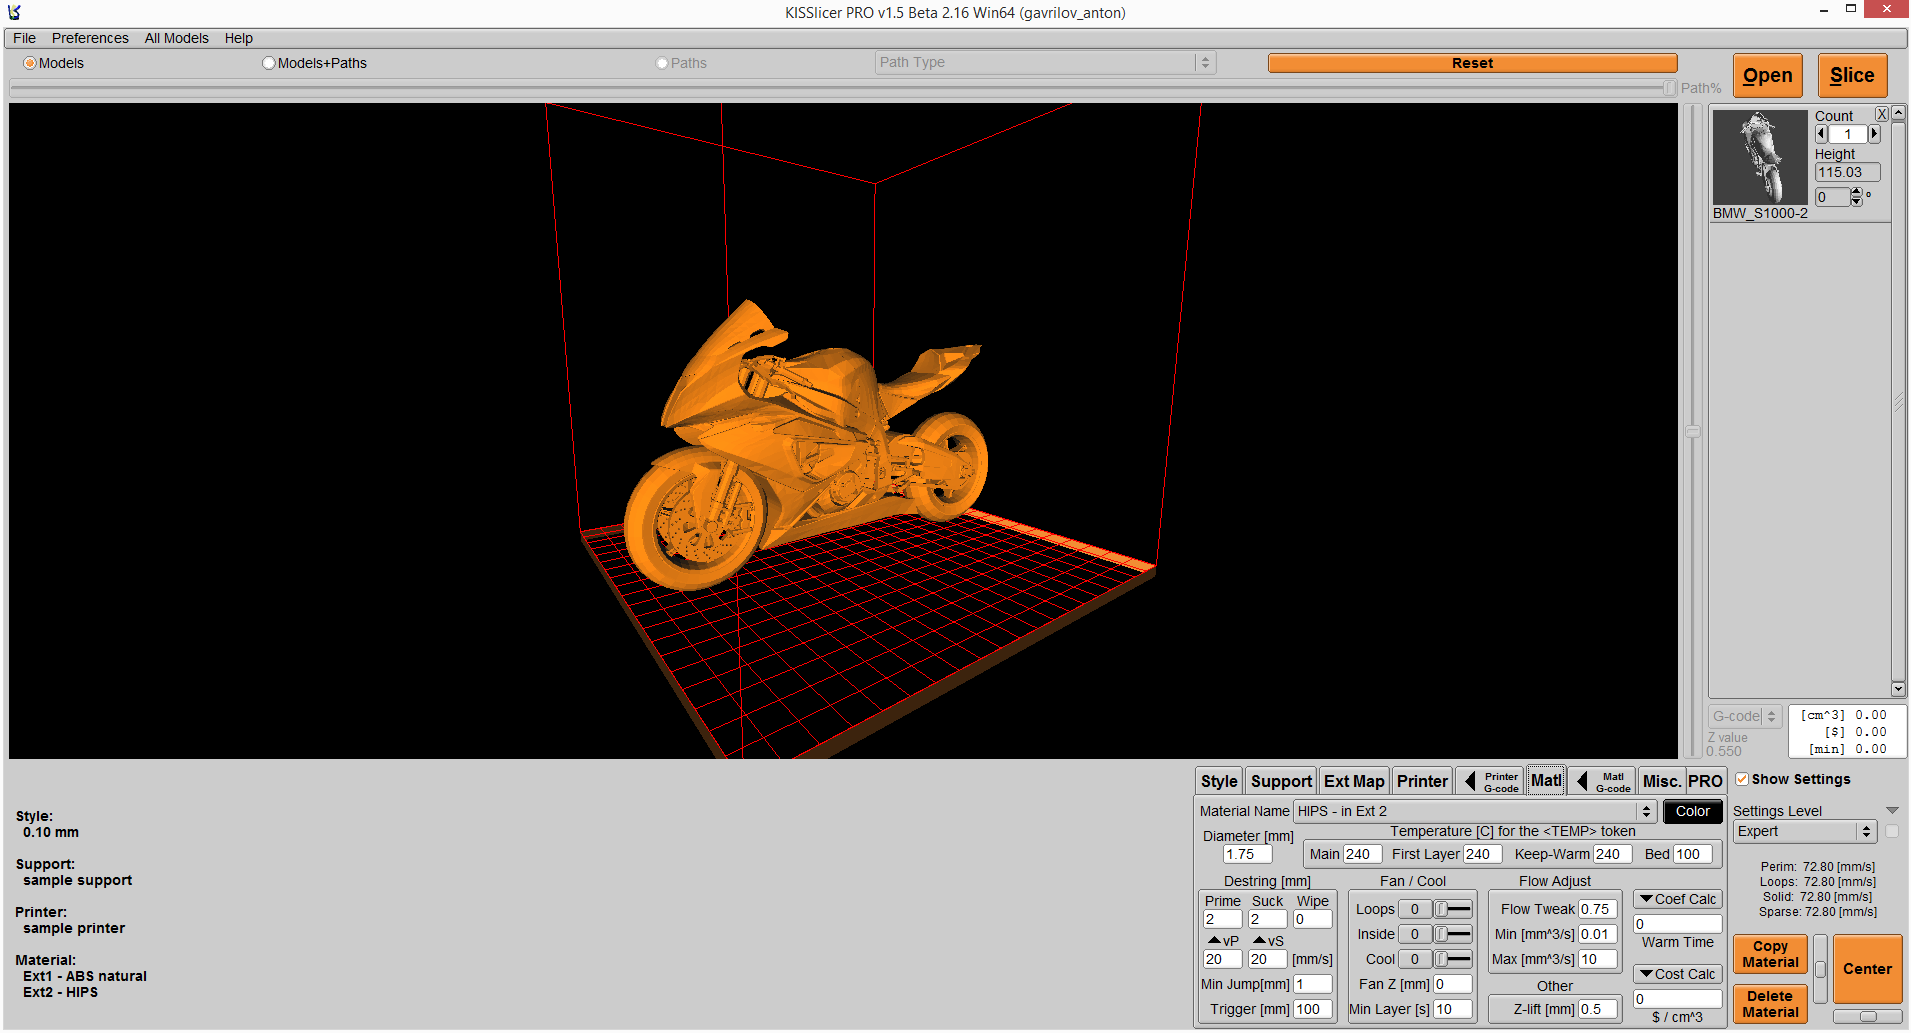Click the Copy Material button
Screen dimensions: 1911x1033
pyautogui.click(x=1769, y=954)
